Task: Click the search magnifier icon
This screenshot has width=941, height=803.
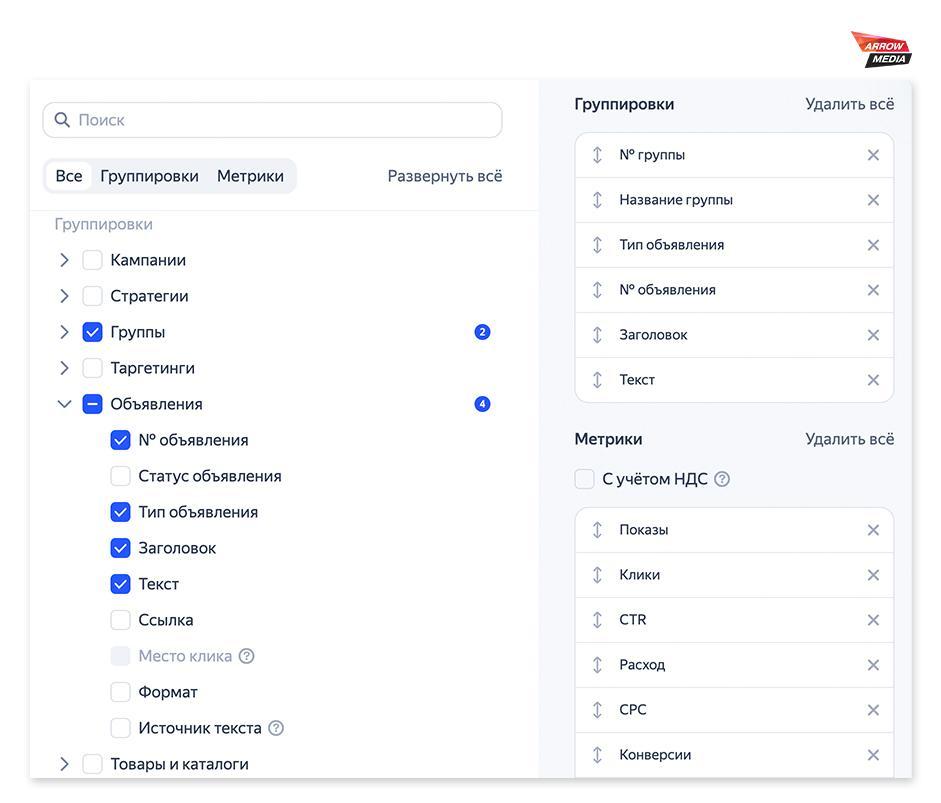Action: coord(62,119)
